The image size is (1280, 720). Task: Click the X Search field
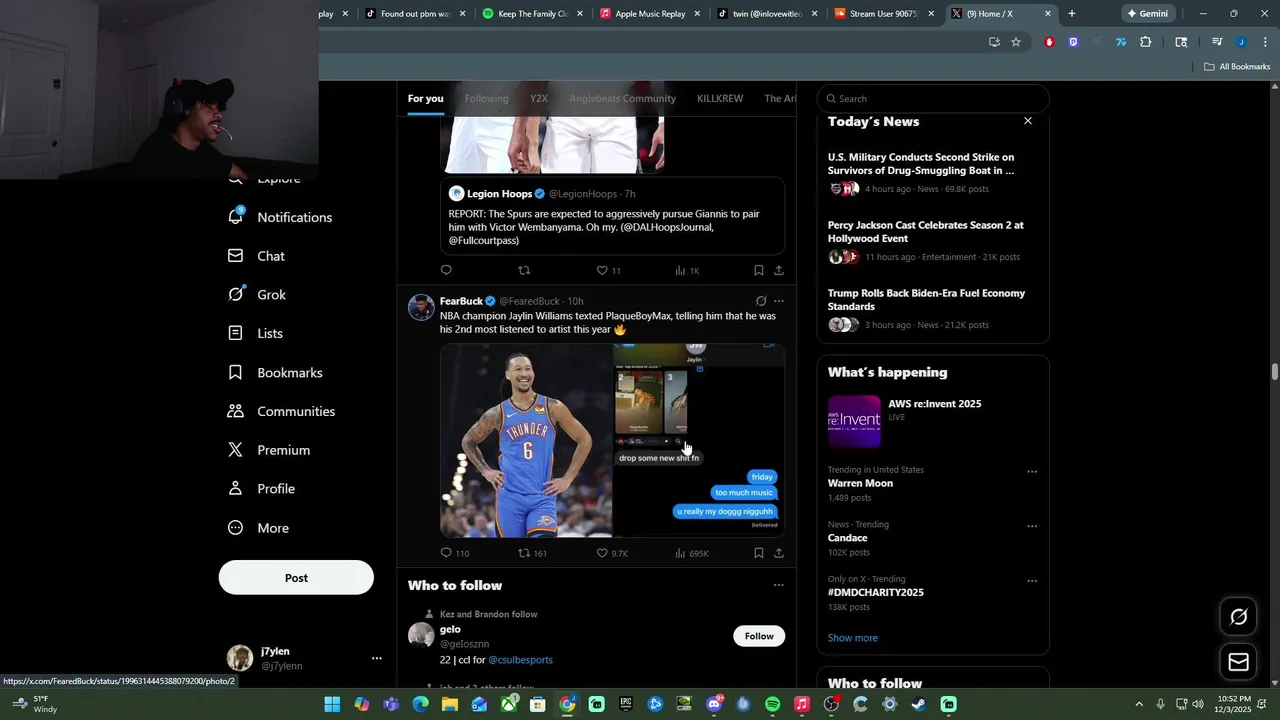(x=933, y=99)
